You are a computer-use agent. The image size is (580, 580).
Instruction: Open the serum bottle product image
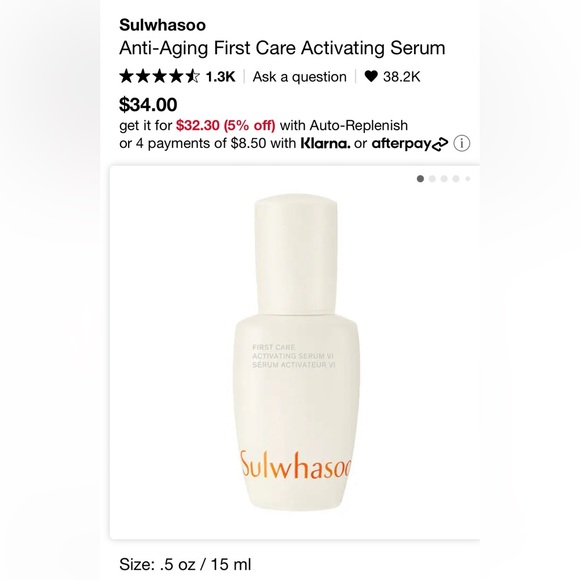click(x=296, y=352)
